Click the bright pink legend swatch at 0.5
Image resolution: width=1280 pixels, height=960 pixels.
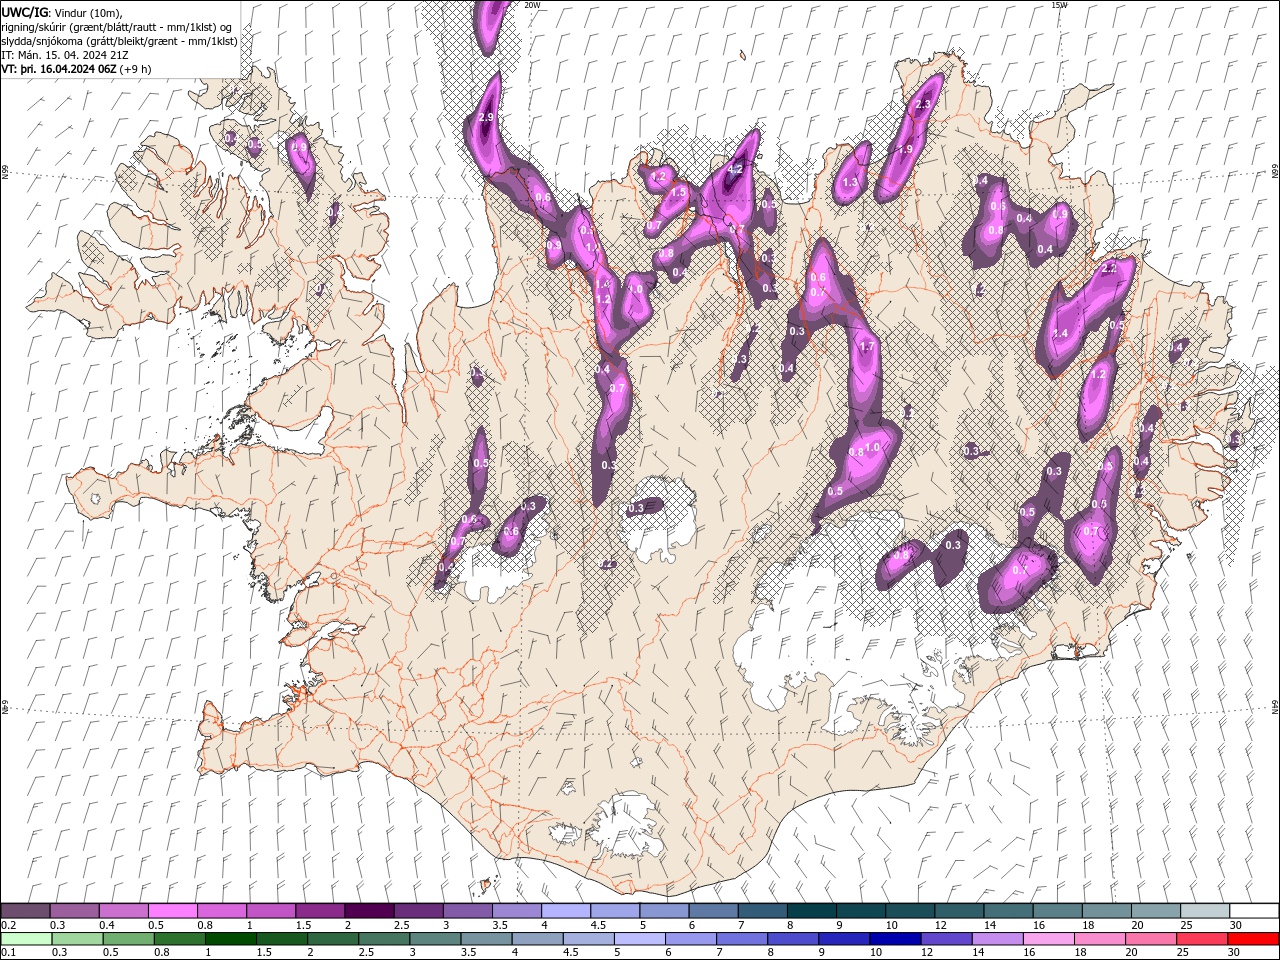pos(172,911)
